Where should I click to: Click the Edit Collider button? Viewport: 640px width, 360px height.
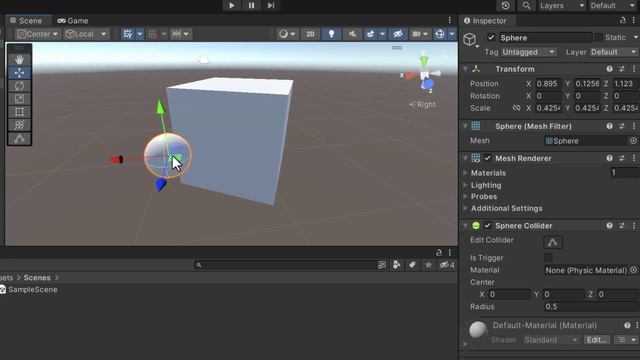[553, 242]
